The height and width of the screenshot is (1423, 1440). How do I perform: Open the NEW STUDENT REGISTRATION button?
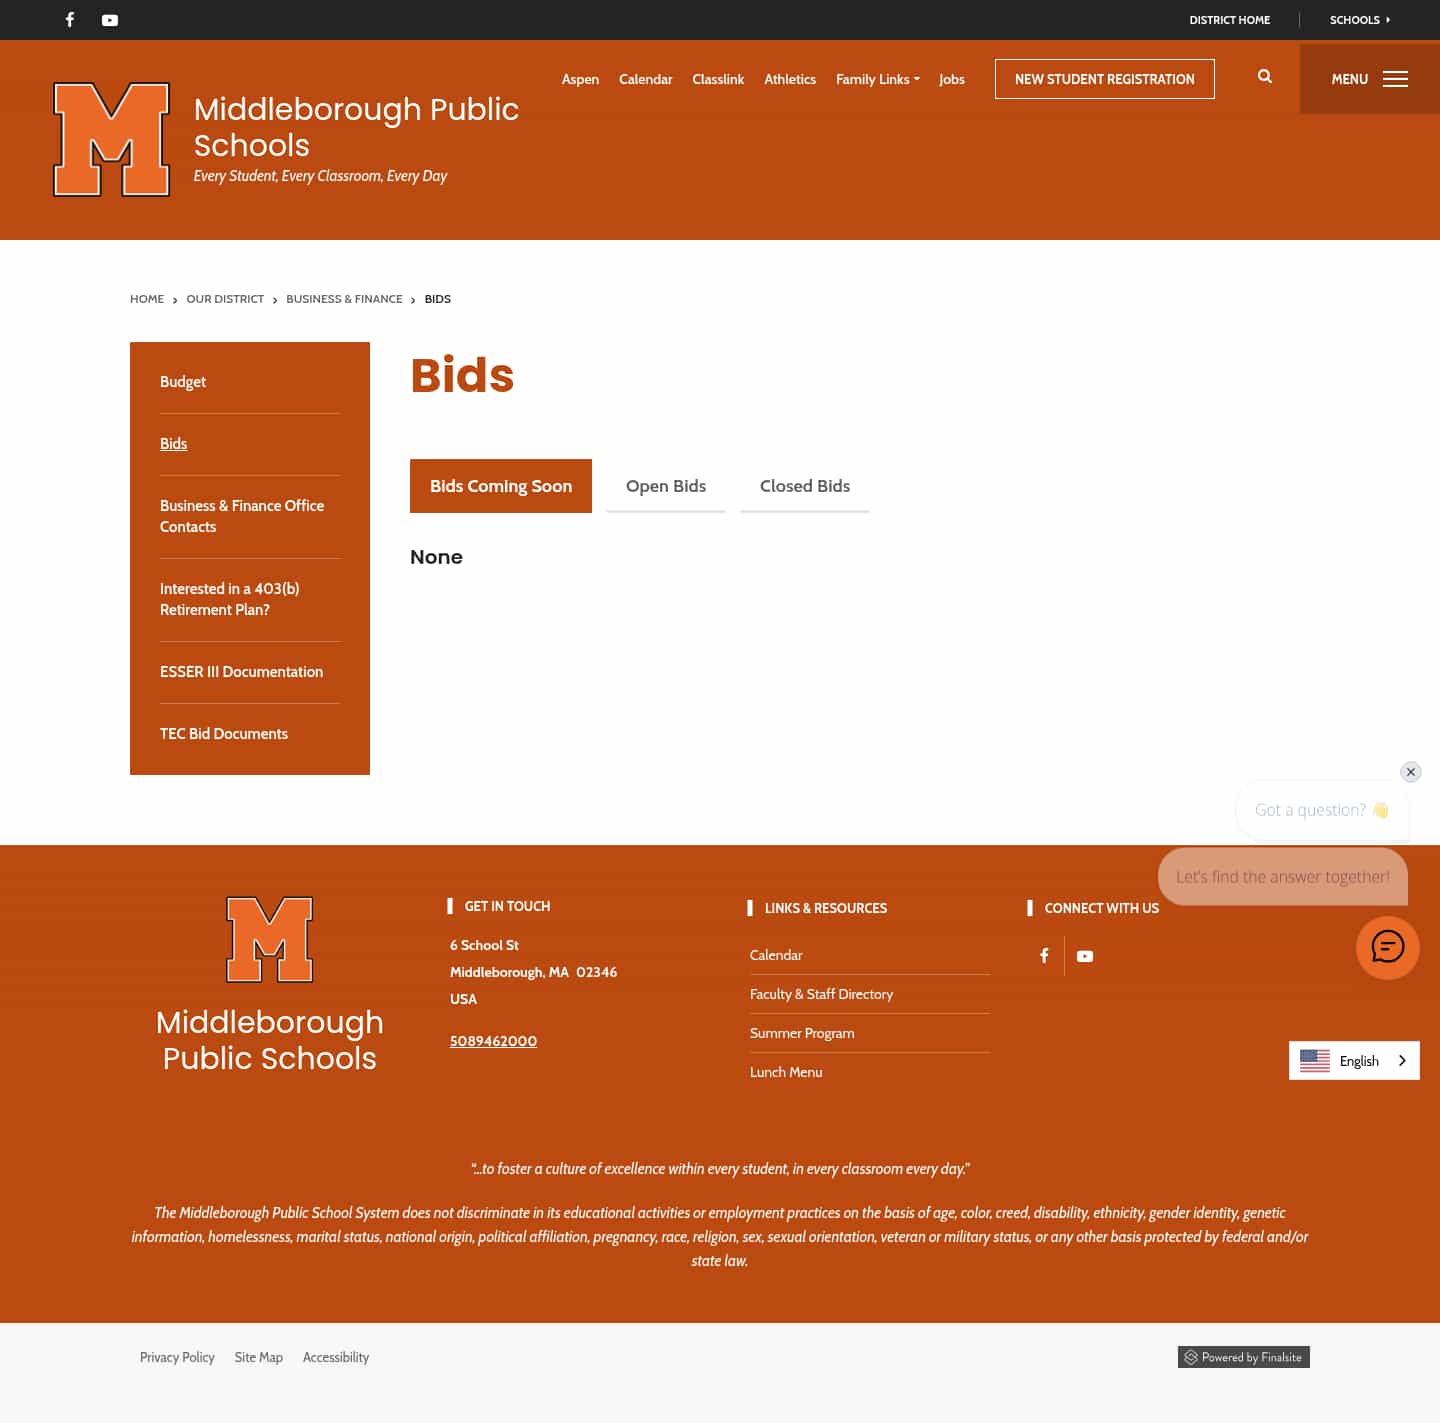tap(1104, 78)
